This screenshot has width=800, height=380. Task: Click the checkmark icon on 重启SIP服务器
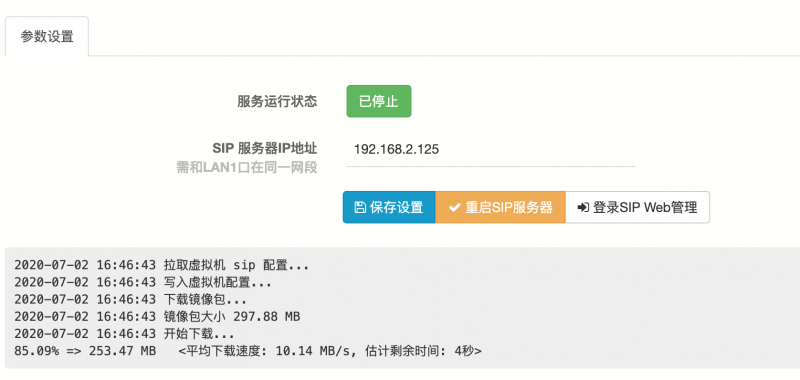click(454, 208)
